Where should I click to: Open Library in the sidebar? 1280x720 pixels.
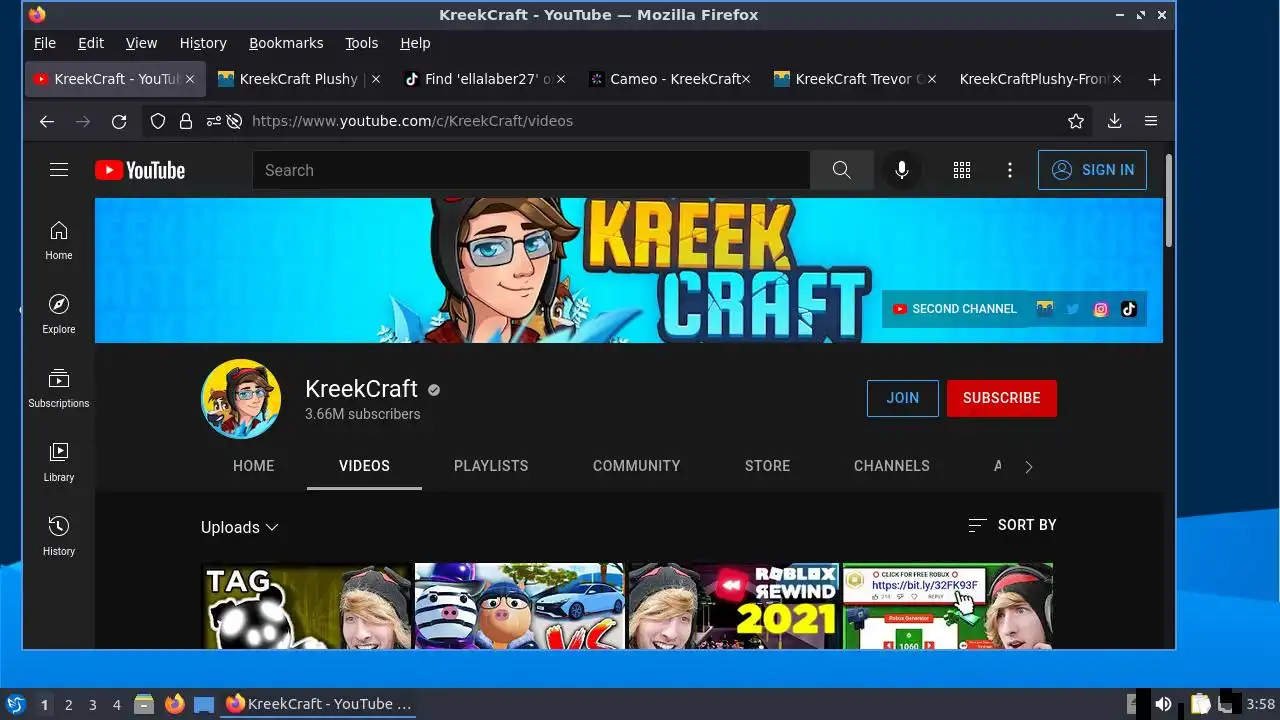[59, 463]
